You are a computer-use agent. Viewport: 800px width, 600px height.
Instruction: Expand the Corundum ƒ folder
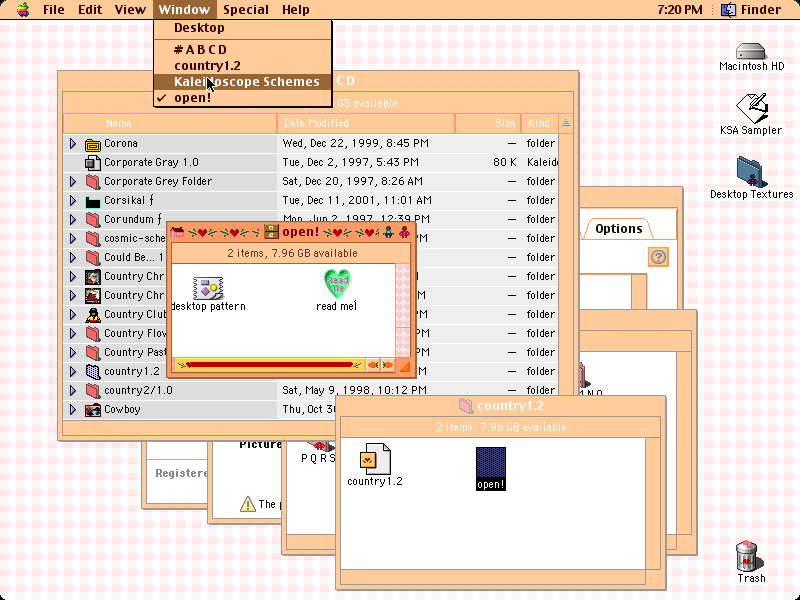click(73, 219)
